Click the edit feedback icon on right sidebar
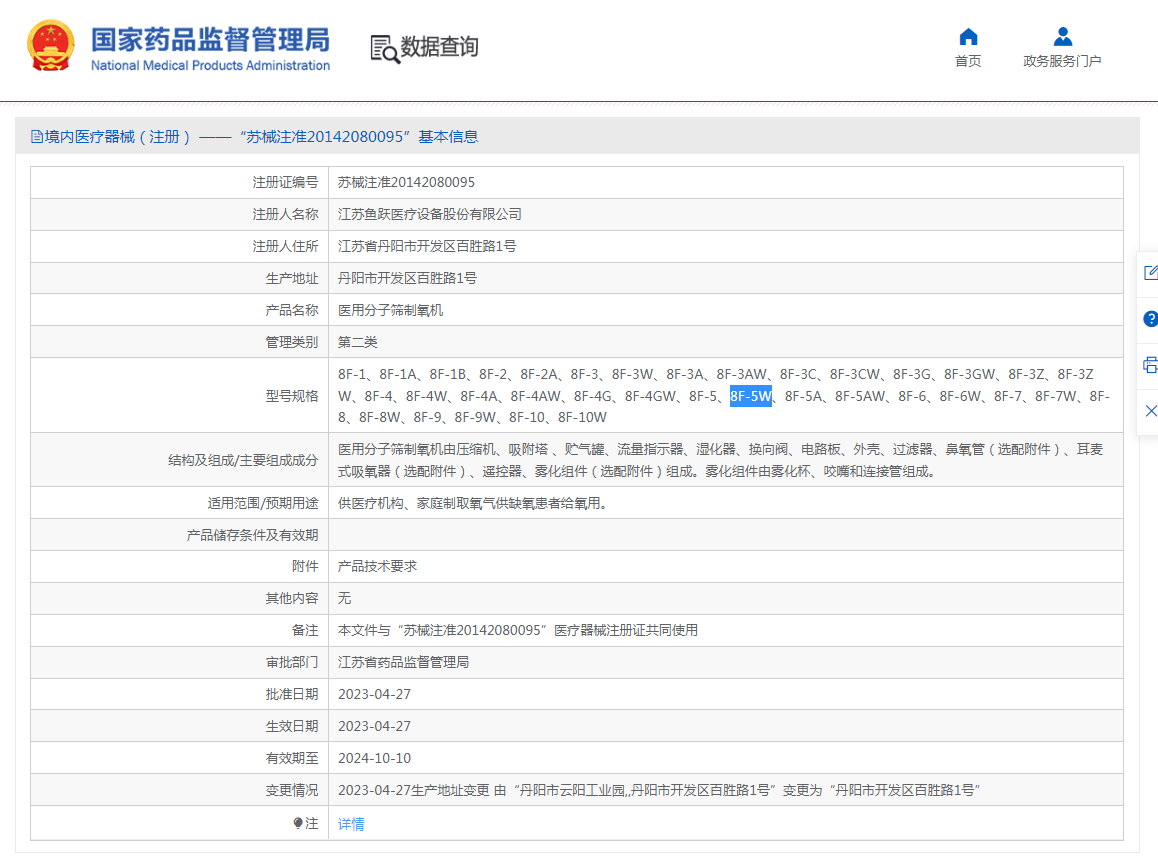The height and width of the screenshot is (866, 1158). pos(1150,272)
